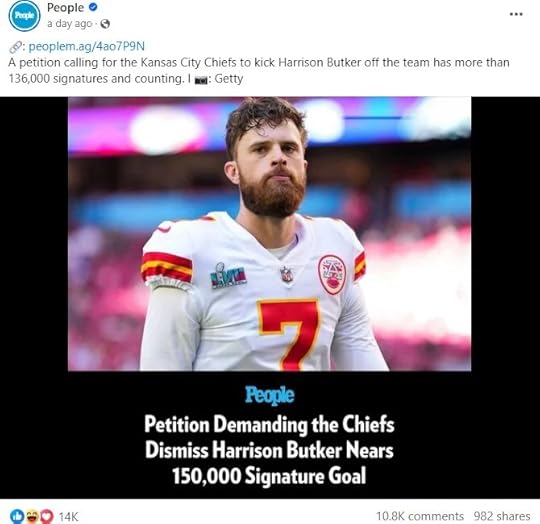Image resolution: width=540 pixels, height=524 pixels.
Task: Click the People page name
Action: (x=65, y=8)
